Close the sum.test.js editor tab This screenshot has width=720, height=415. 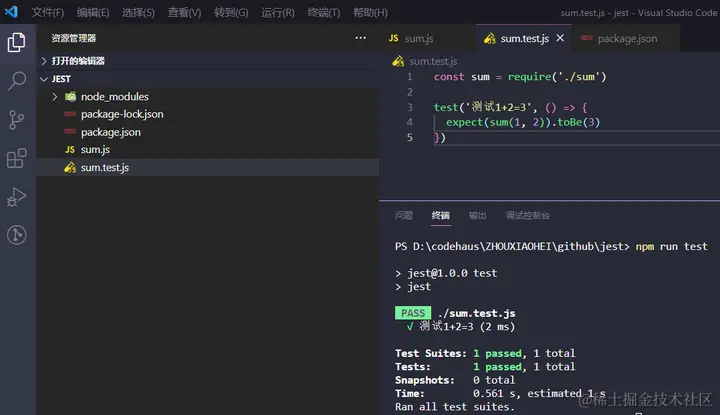[560, 38]
